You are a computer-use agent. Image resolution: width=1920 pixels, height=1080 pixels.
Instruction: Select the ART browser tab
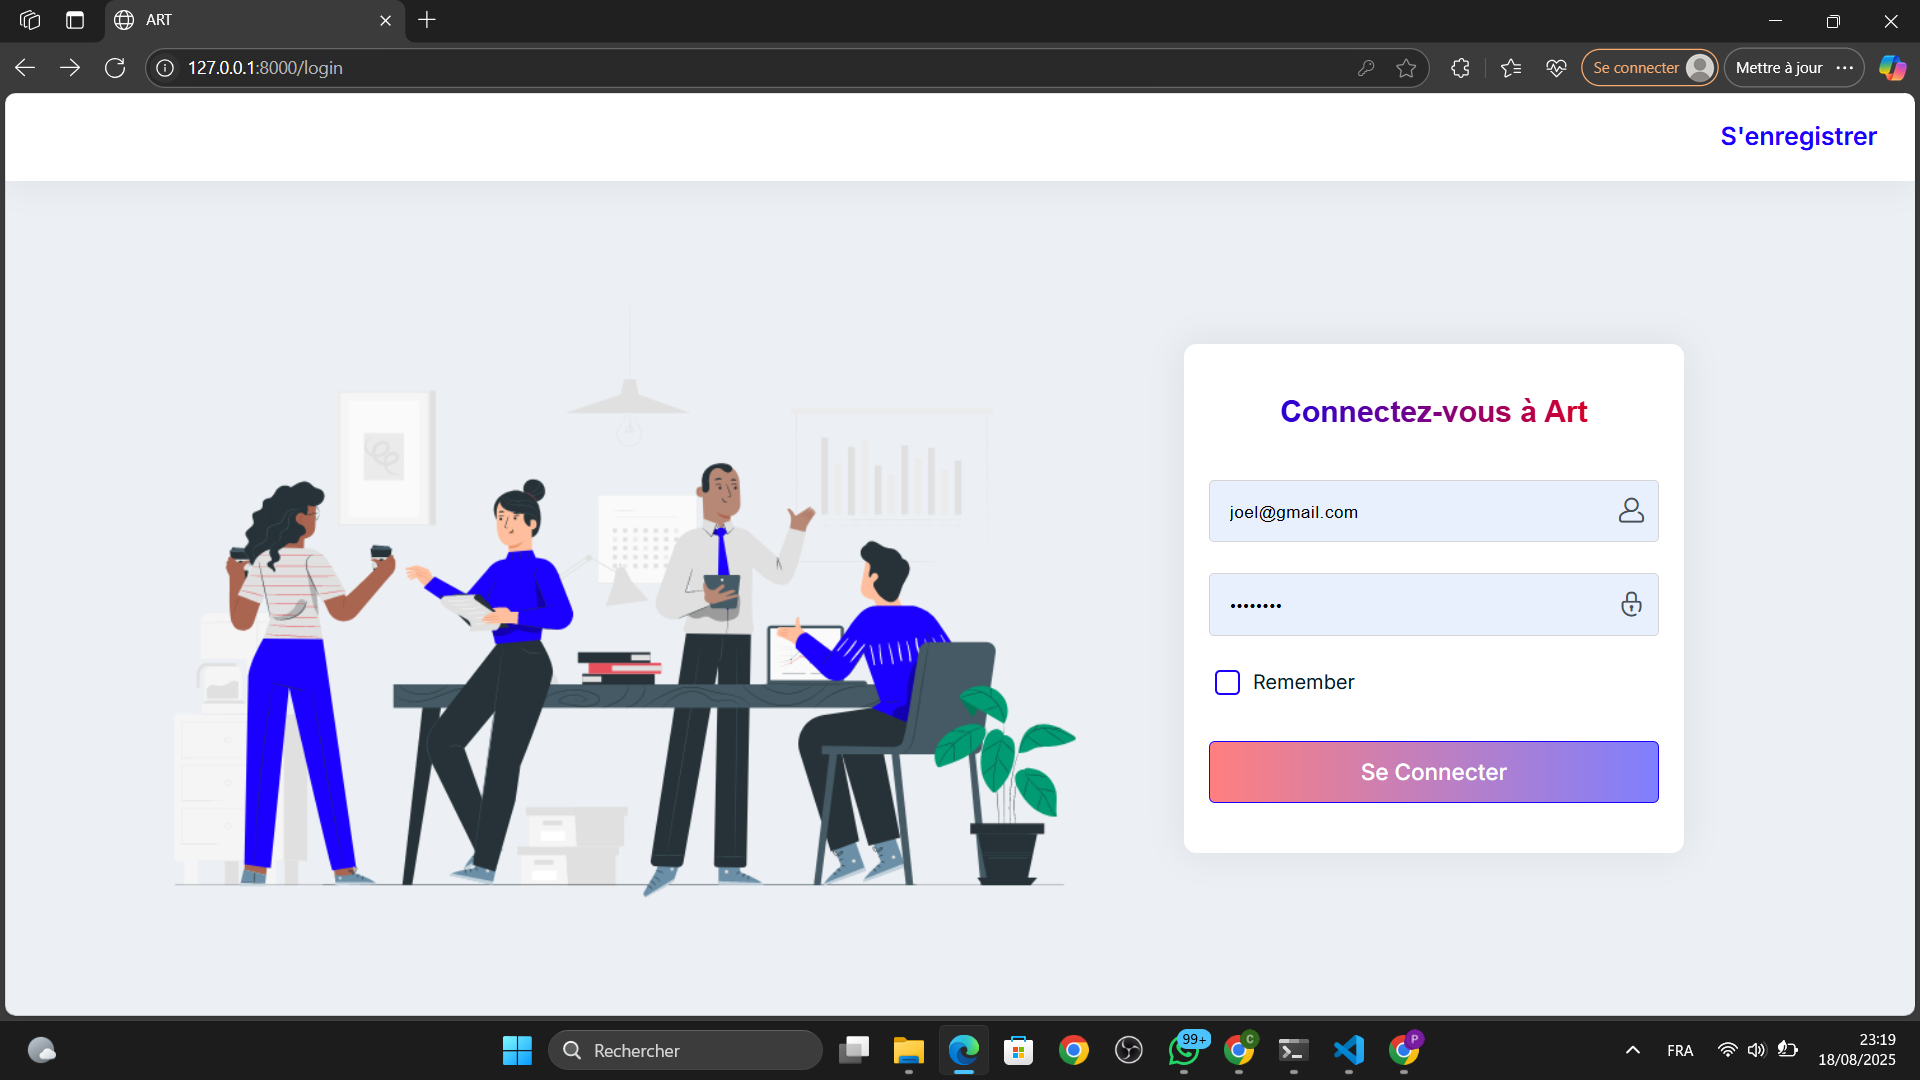click(250, 20)
